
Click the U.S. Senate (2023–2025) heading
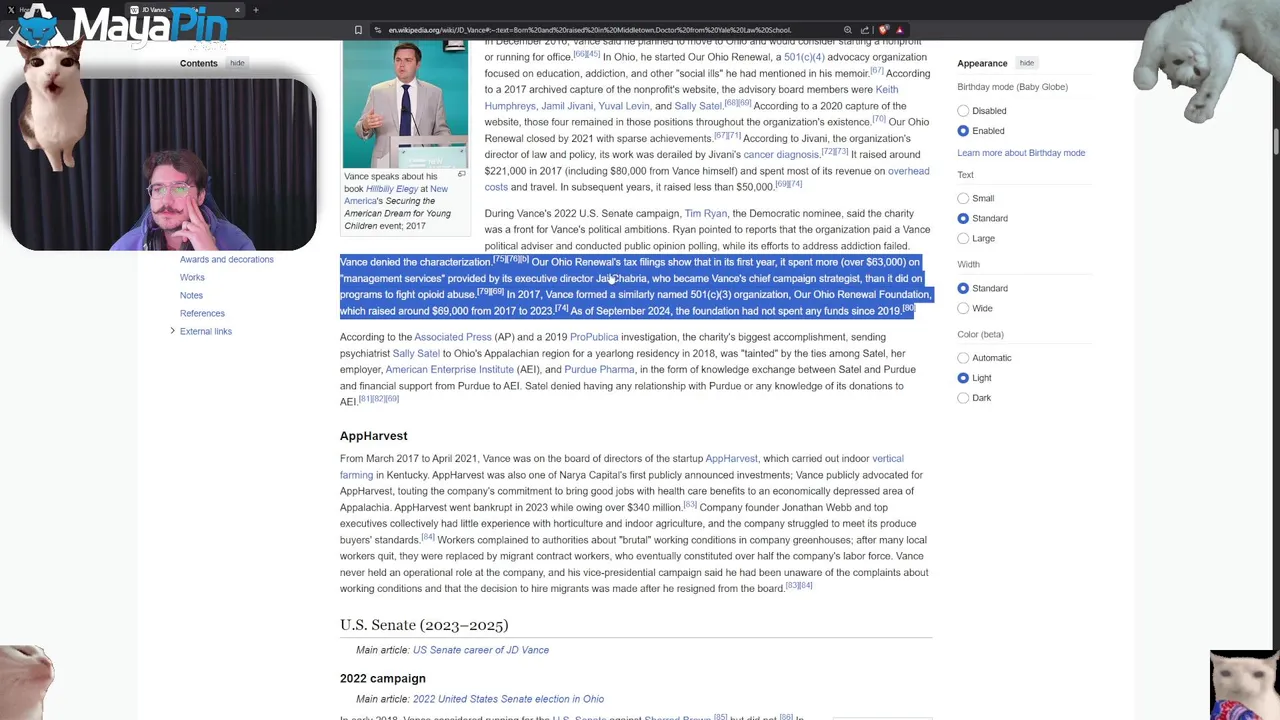[424, 625]
